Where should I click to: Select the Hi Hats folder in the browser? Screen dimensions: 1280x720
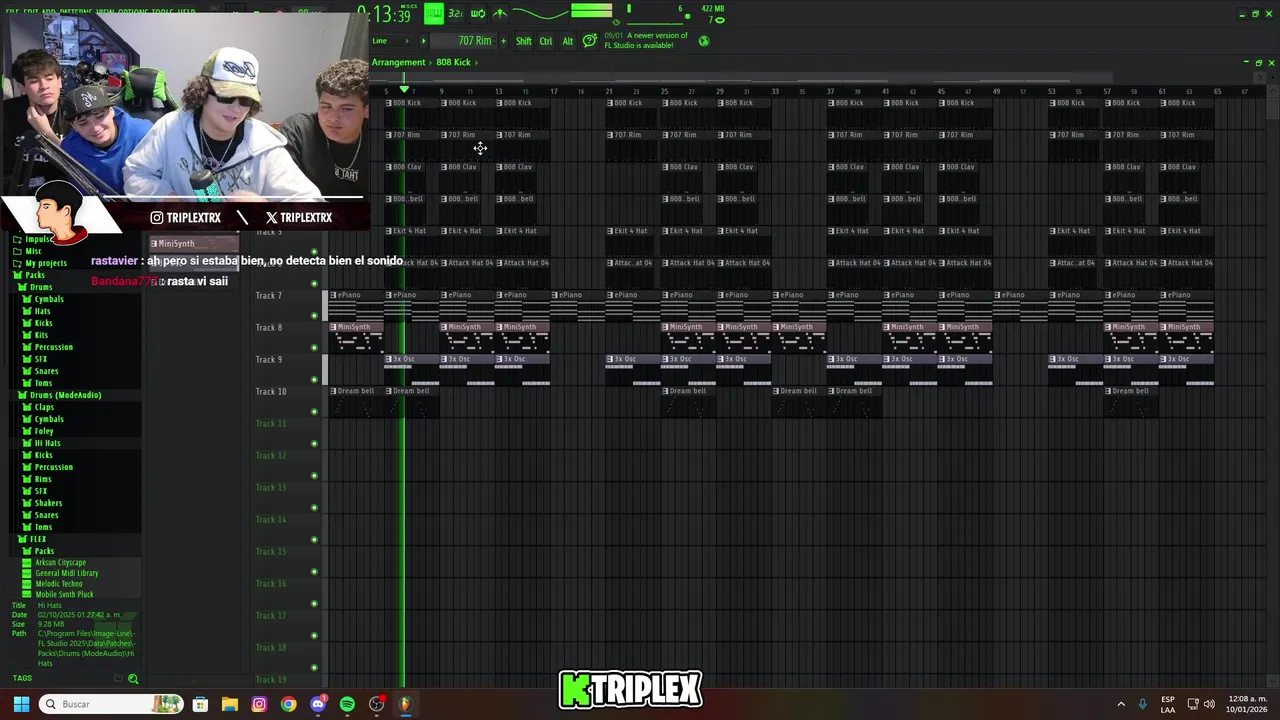point(47,443)
